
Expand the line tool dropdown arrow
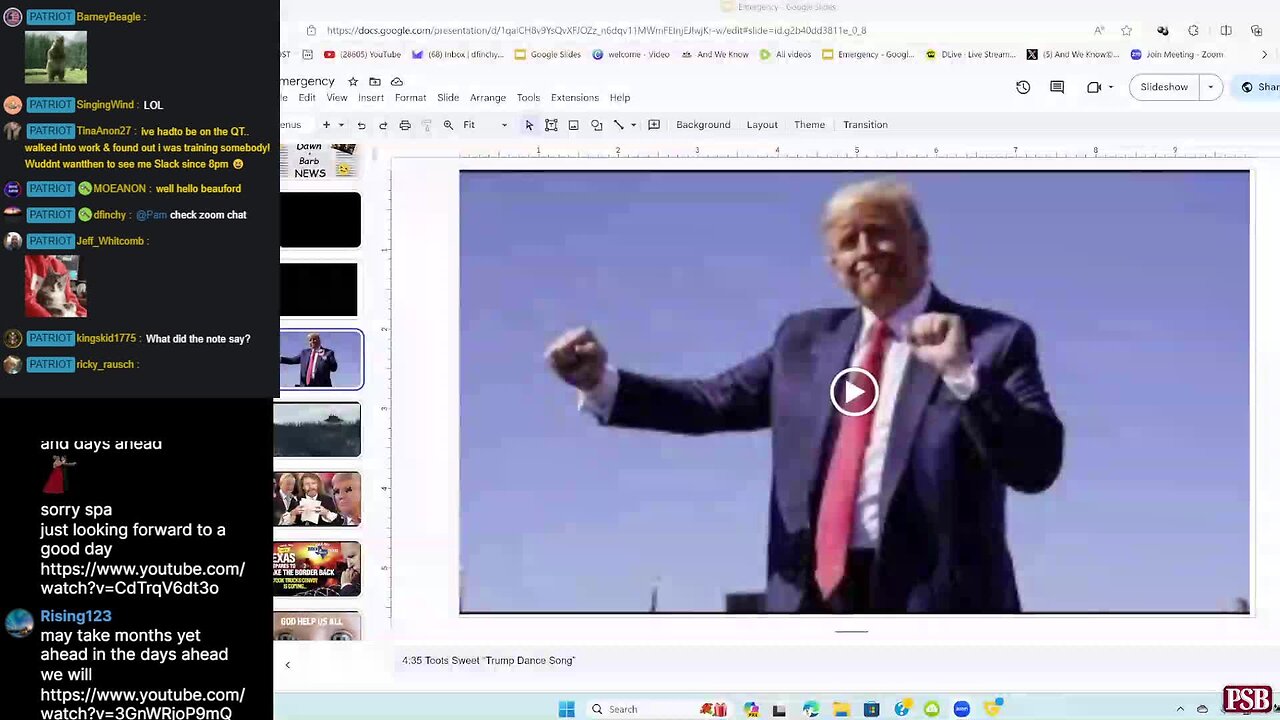[633, 125]
